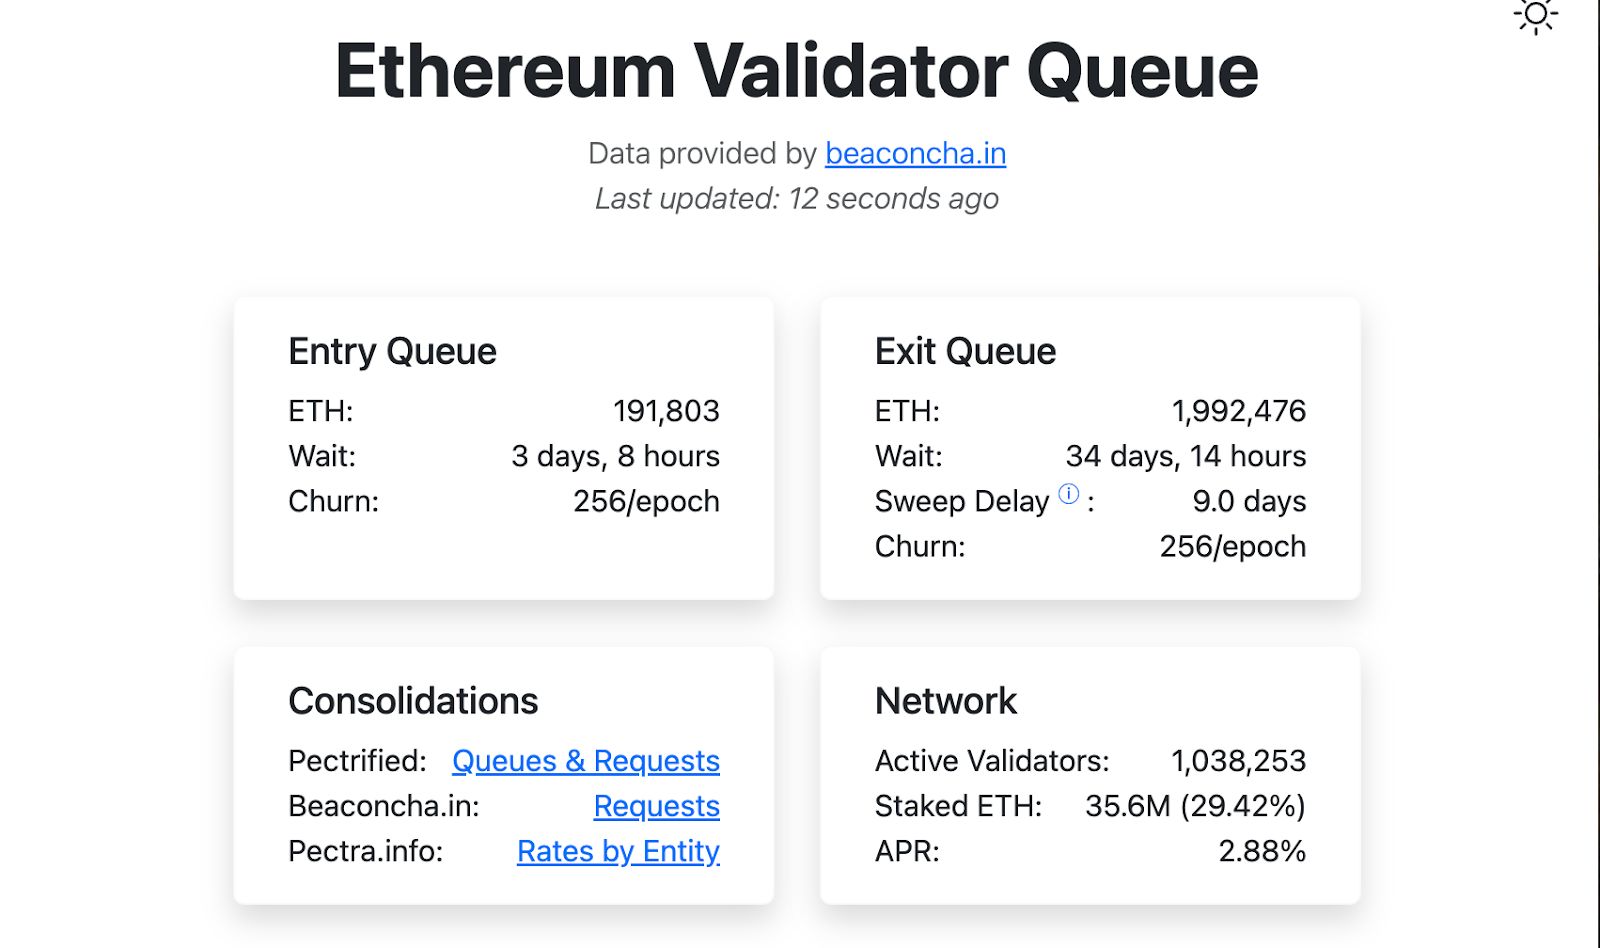The height and width of the screenshot is (948, 1600).
Task: Click the APR value 2.88%
Action: [1262, 851]
